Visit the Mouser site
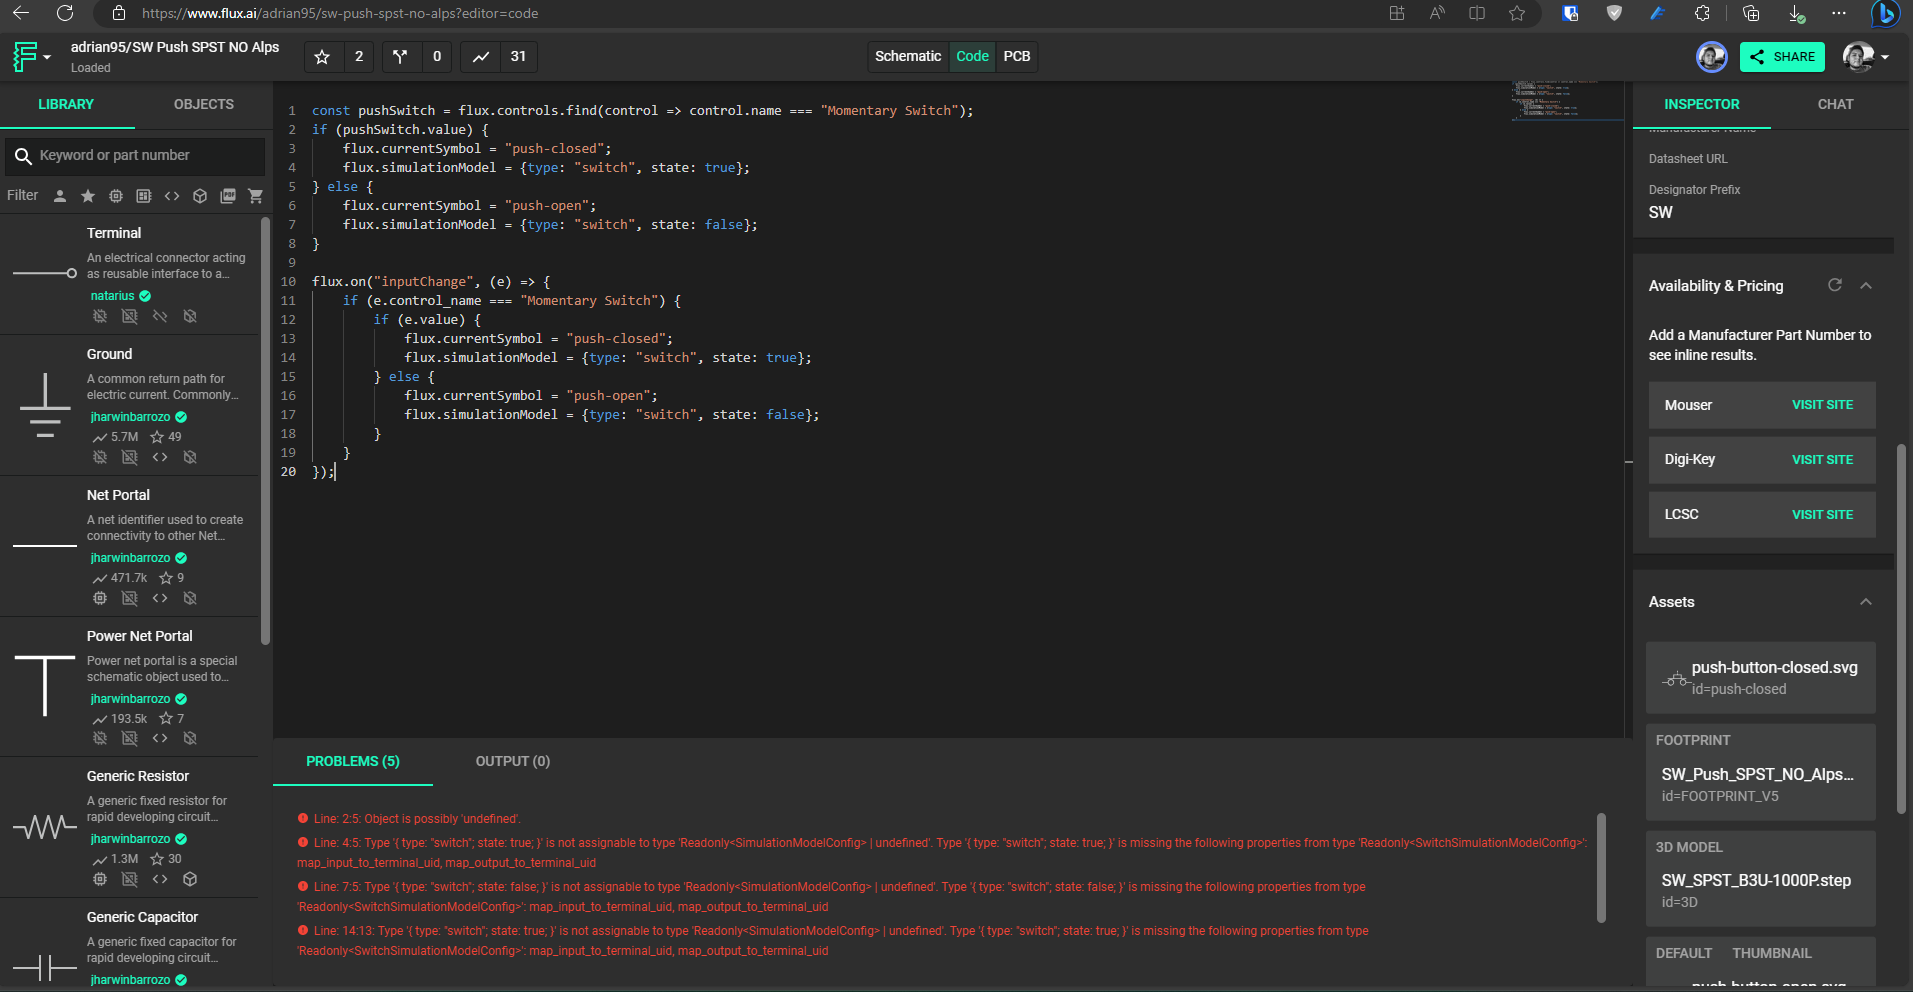 click(1822, 405)
